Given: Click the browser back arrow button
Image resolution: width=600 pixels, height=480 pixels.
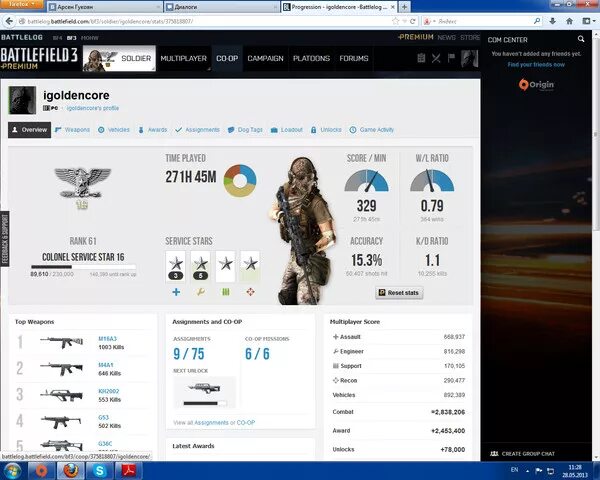Looking at the screenshot, I should [9, 21].
